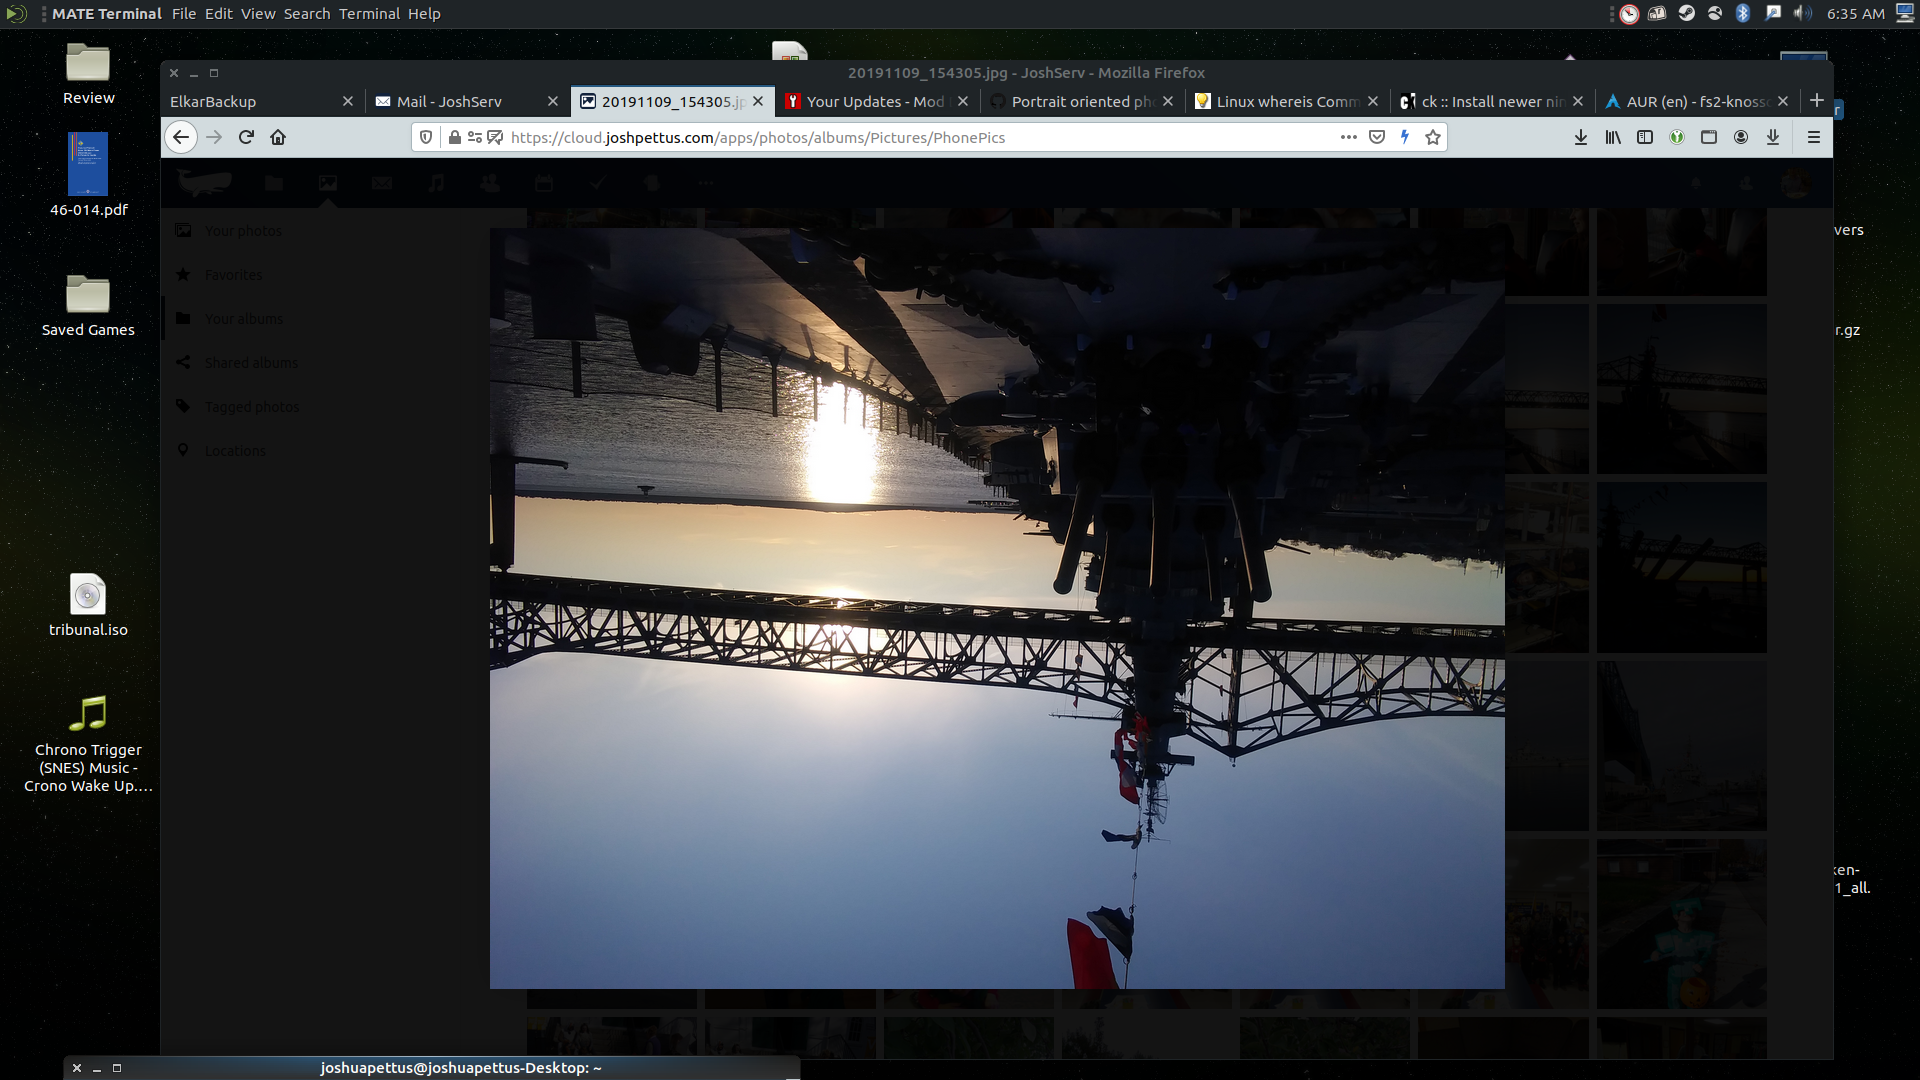Viewport: 1920px width, 1080px height.
Task: Open the Firefox account icon
Action: pyautogui.click(x=1741, y=137)
